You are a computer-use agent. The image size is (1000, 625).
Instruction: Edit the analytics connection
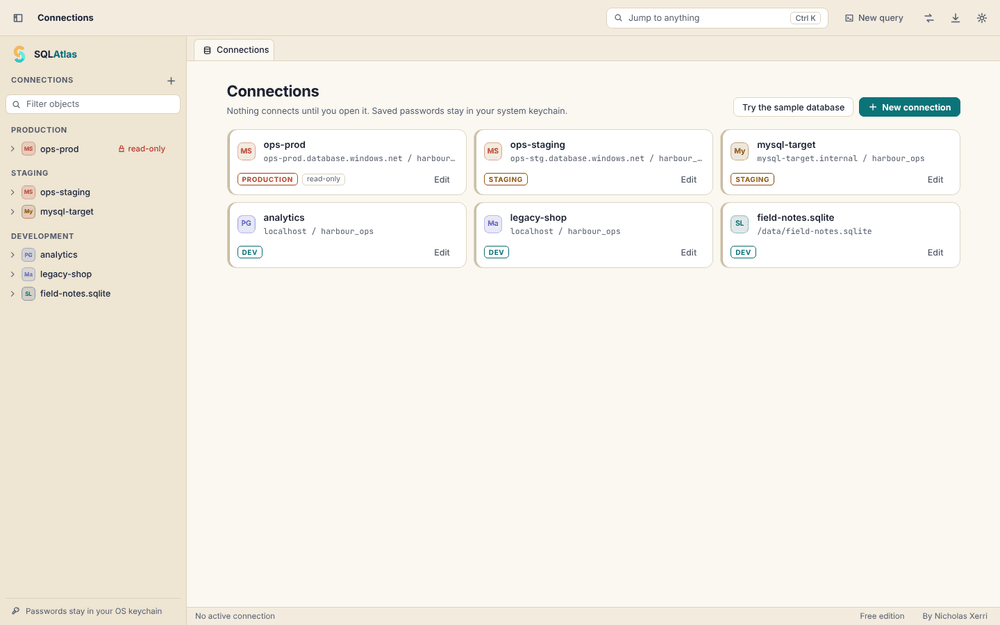point(442,253)
